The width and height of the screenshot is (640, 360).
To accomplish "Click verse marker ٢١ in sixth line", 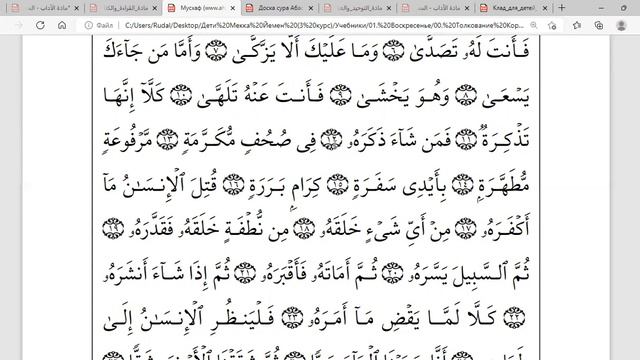I will point(245,273).
